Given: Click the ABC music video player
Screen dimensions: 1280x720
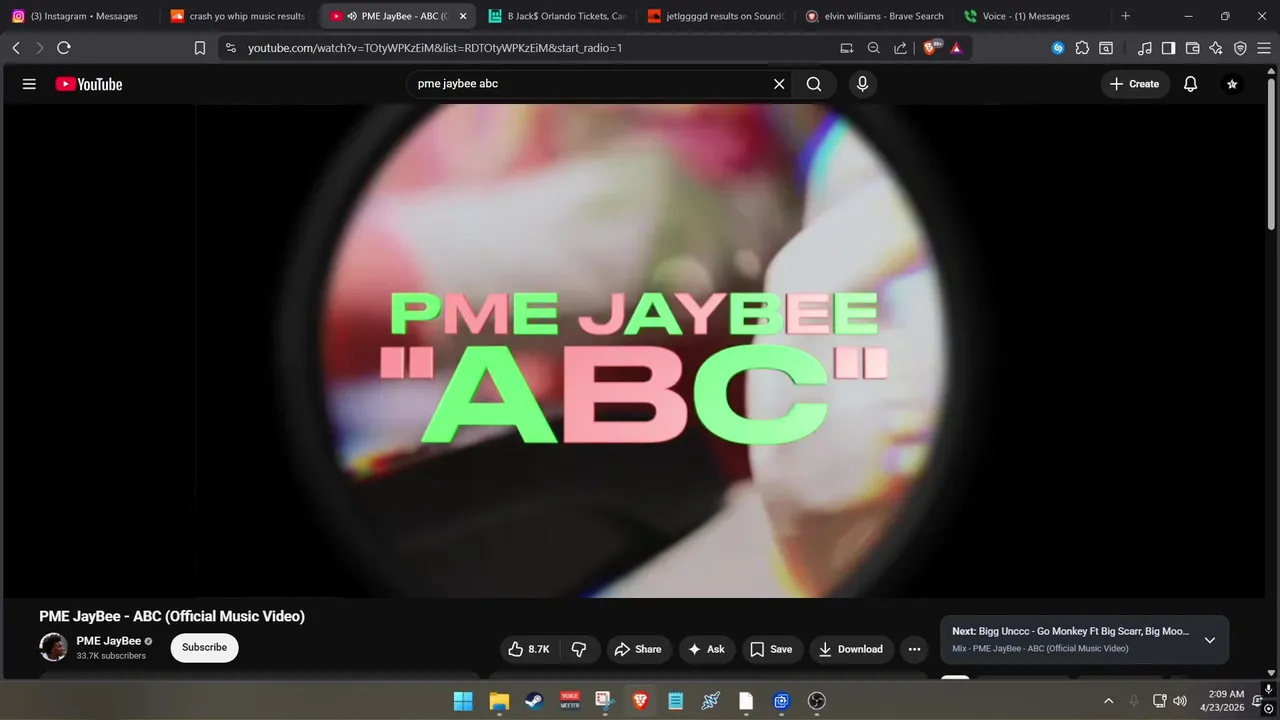Looking at the screenshot, I should coord(634,351).
